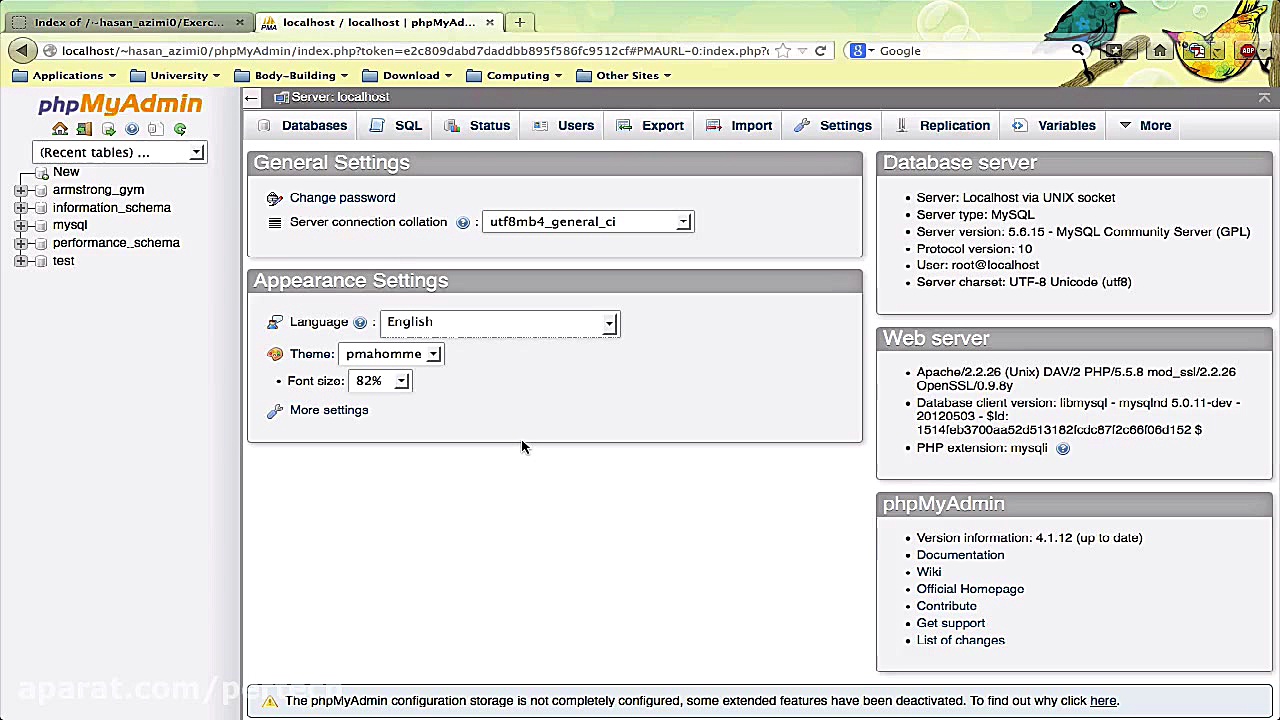
Task: Open the Theme dropdown showing pmahomme
Action: (391, 354)
